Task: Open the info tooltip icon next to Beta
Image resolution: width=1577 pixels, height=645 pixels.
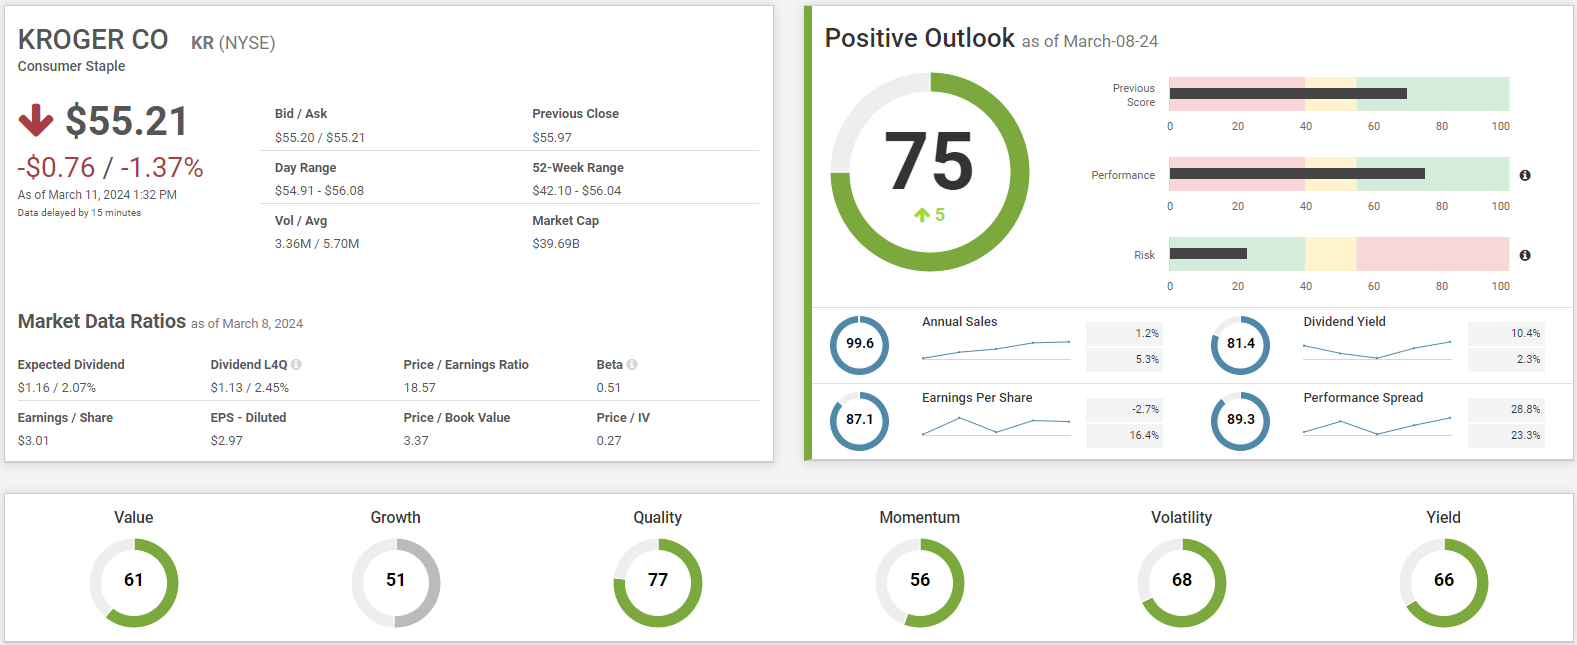Action: [632, 364]
